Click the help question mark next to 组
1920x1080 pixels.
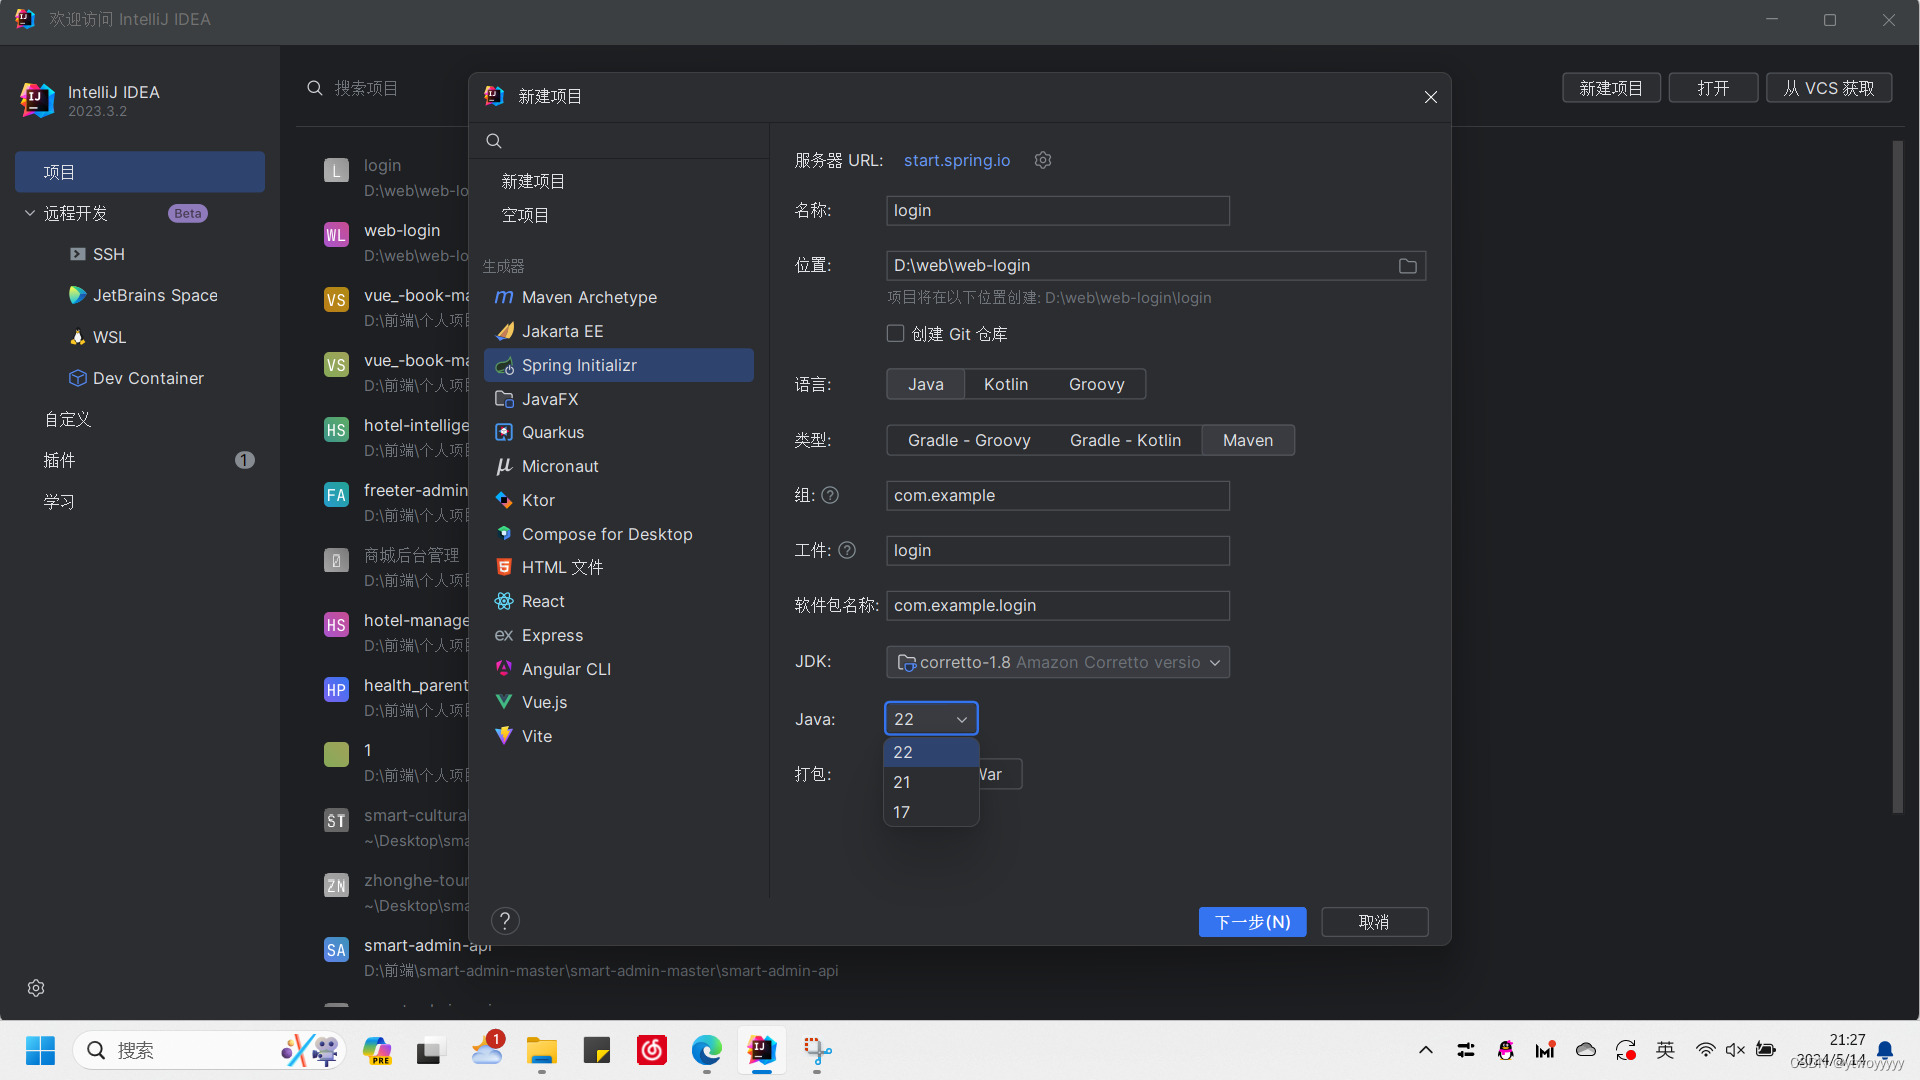click(830, 495)
